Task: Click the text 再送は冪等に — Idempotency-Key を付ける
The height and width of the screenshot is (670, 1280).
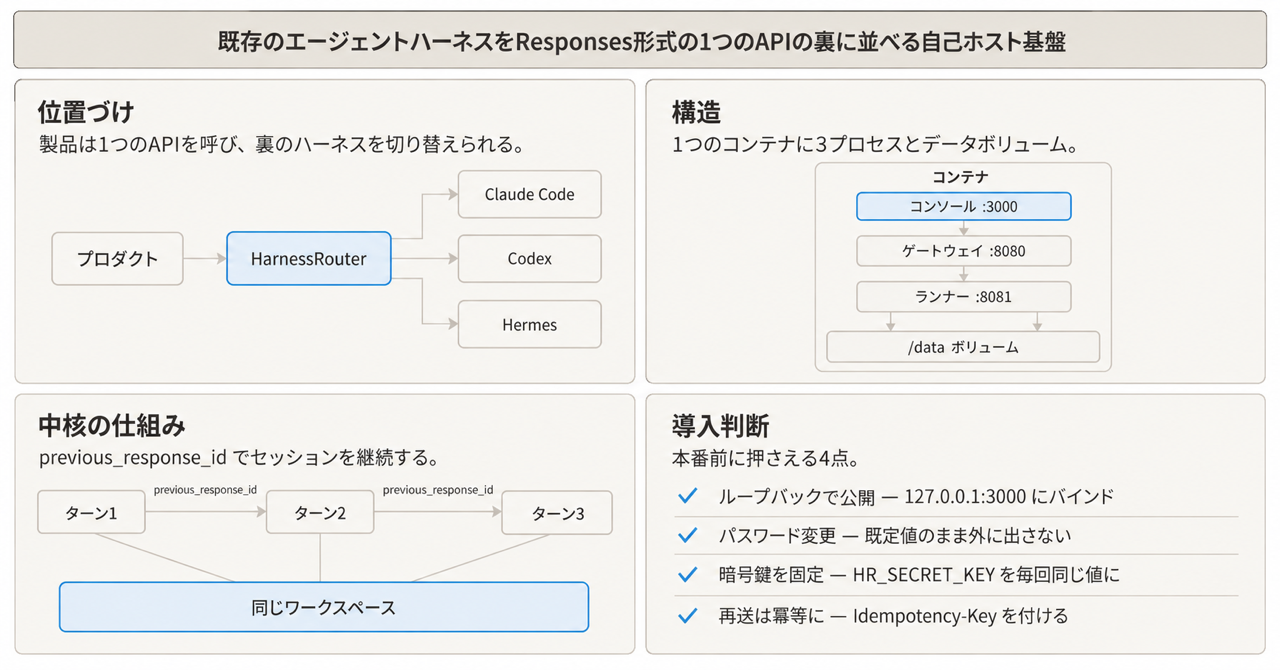Action: 893,616
